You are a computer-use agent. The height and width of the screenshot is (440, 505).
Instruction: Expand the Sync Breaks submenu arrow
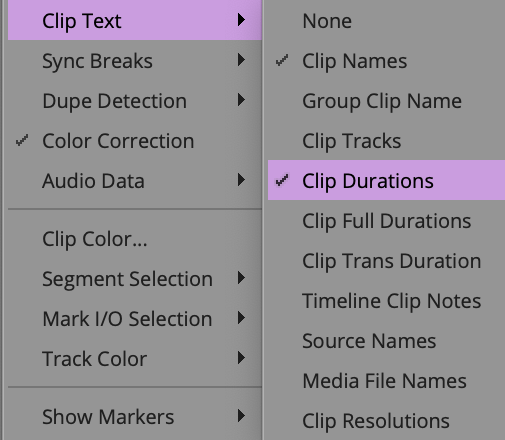(x=241, y=60)
